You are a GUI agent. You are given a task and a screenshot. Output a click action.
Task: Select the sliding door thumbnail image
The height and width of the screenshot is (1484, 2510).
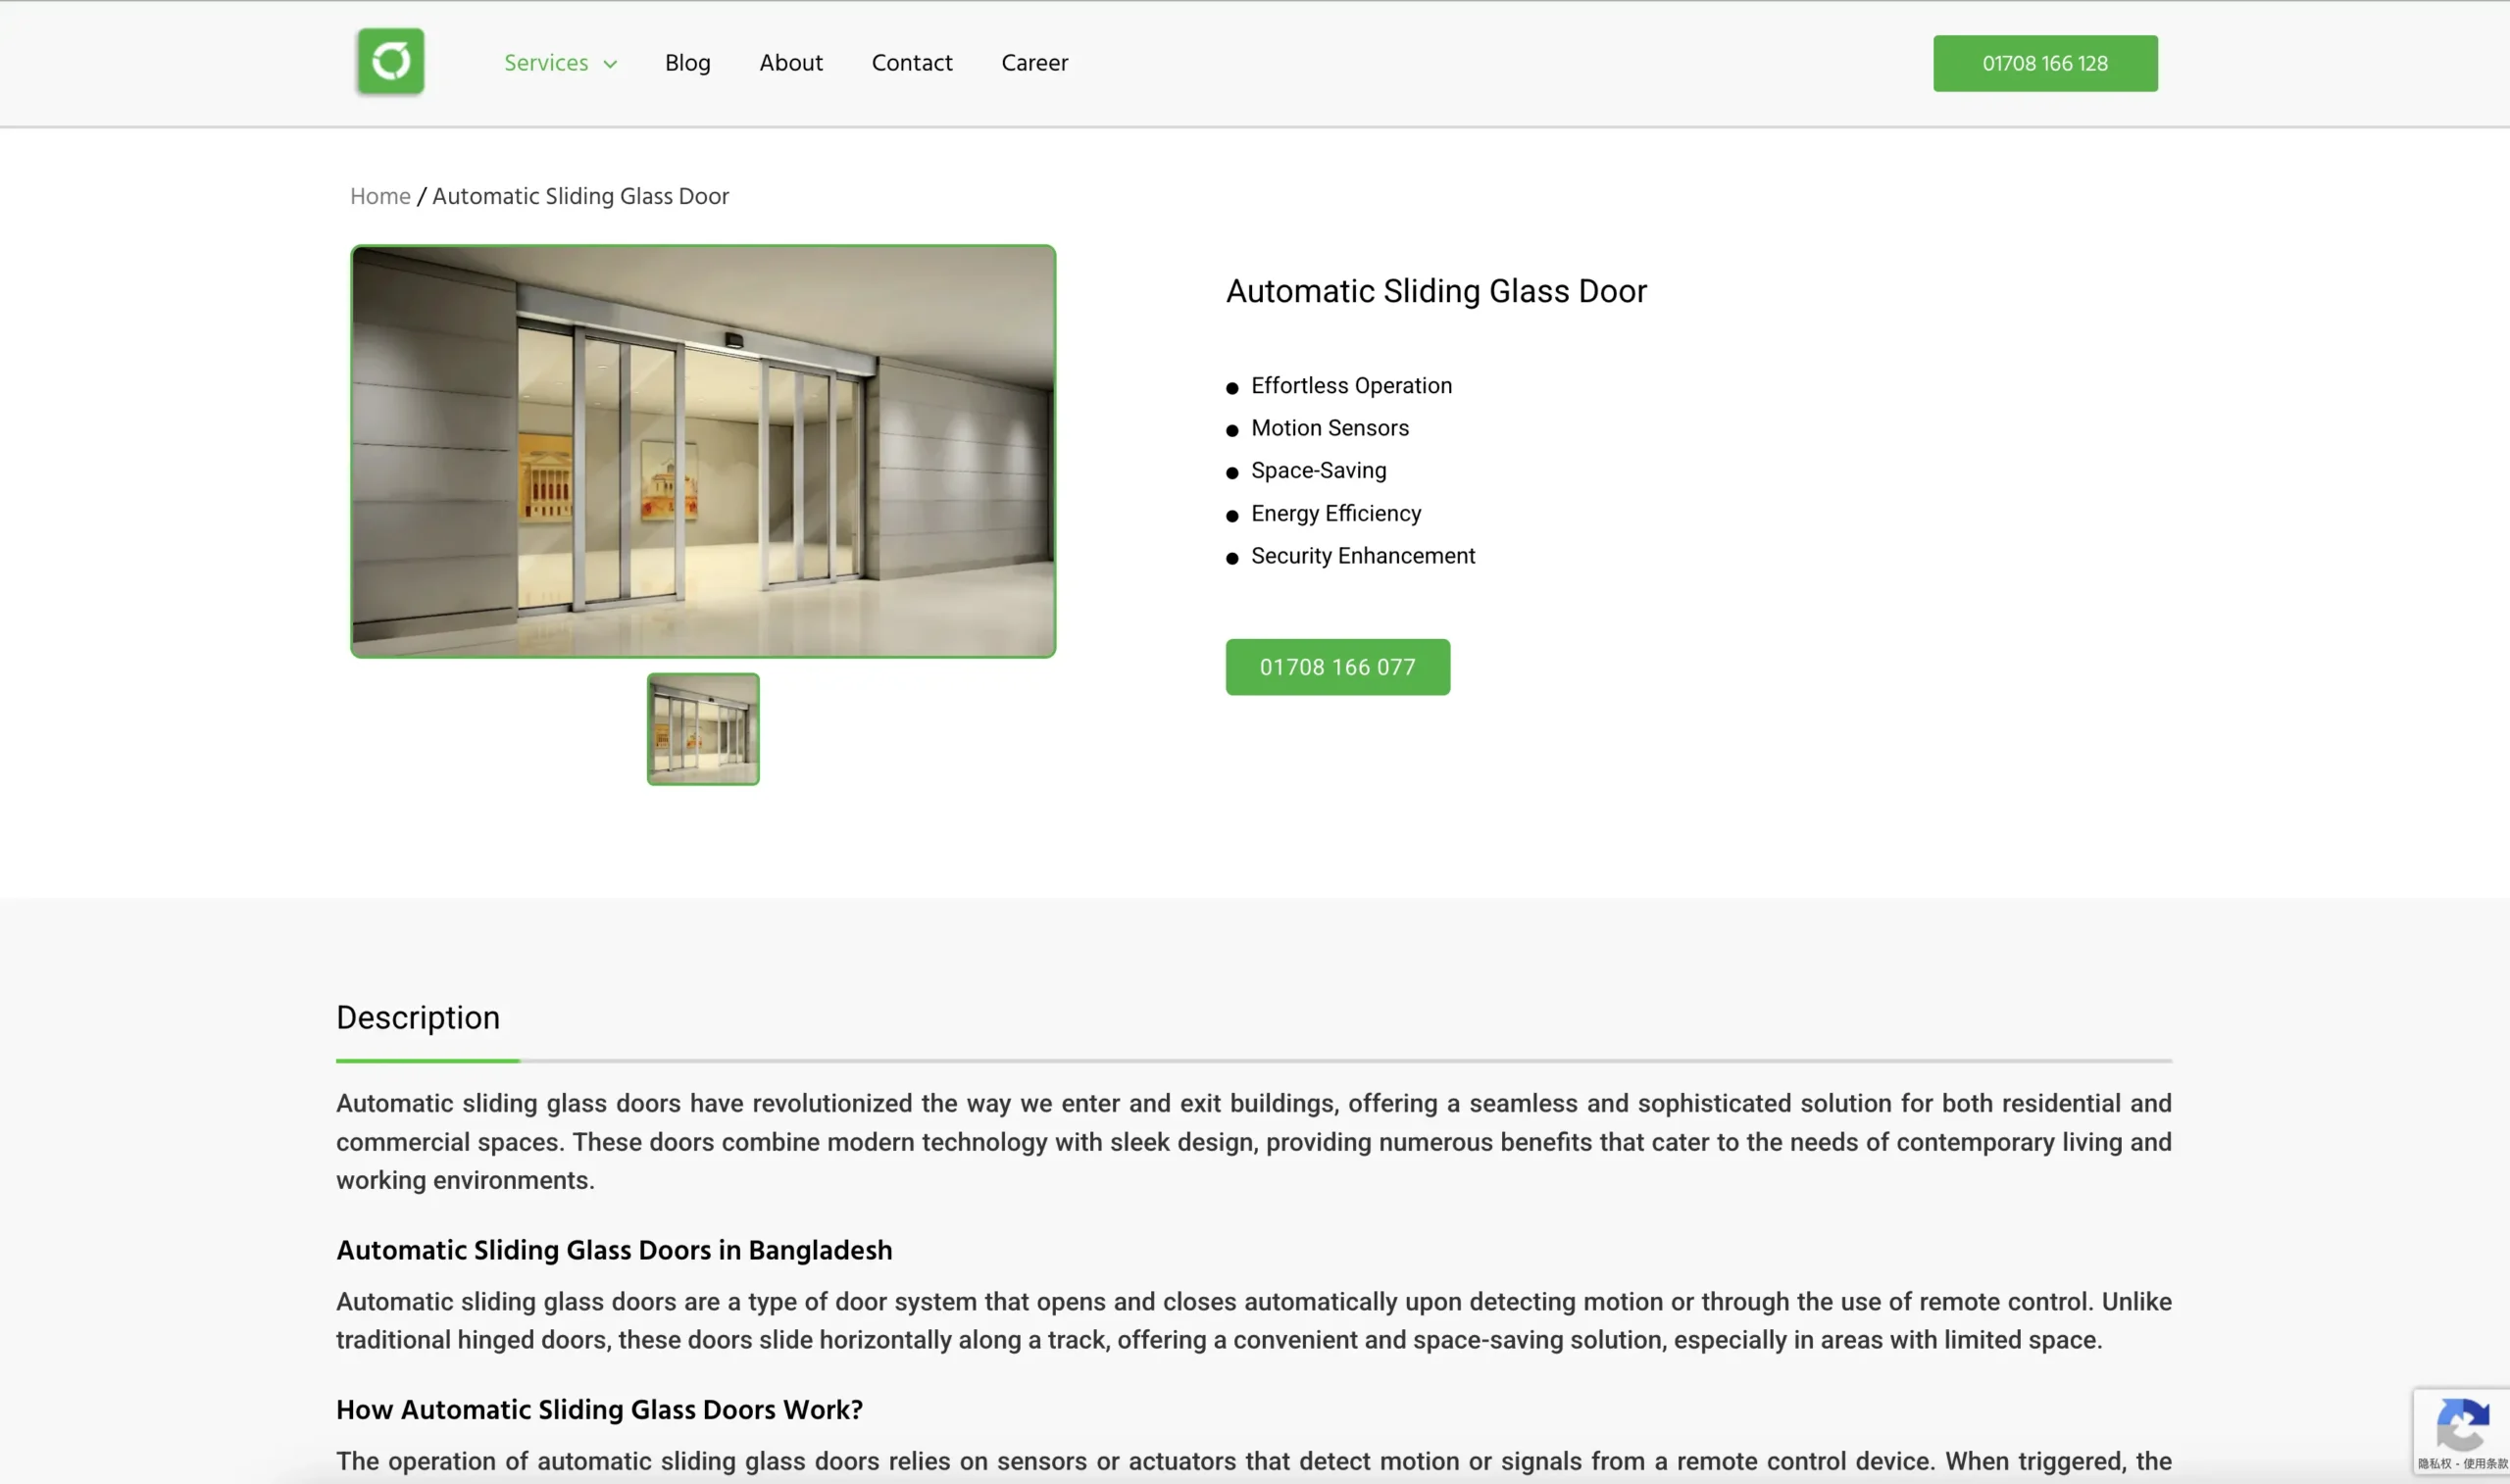(703, 728)
